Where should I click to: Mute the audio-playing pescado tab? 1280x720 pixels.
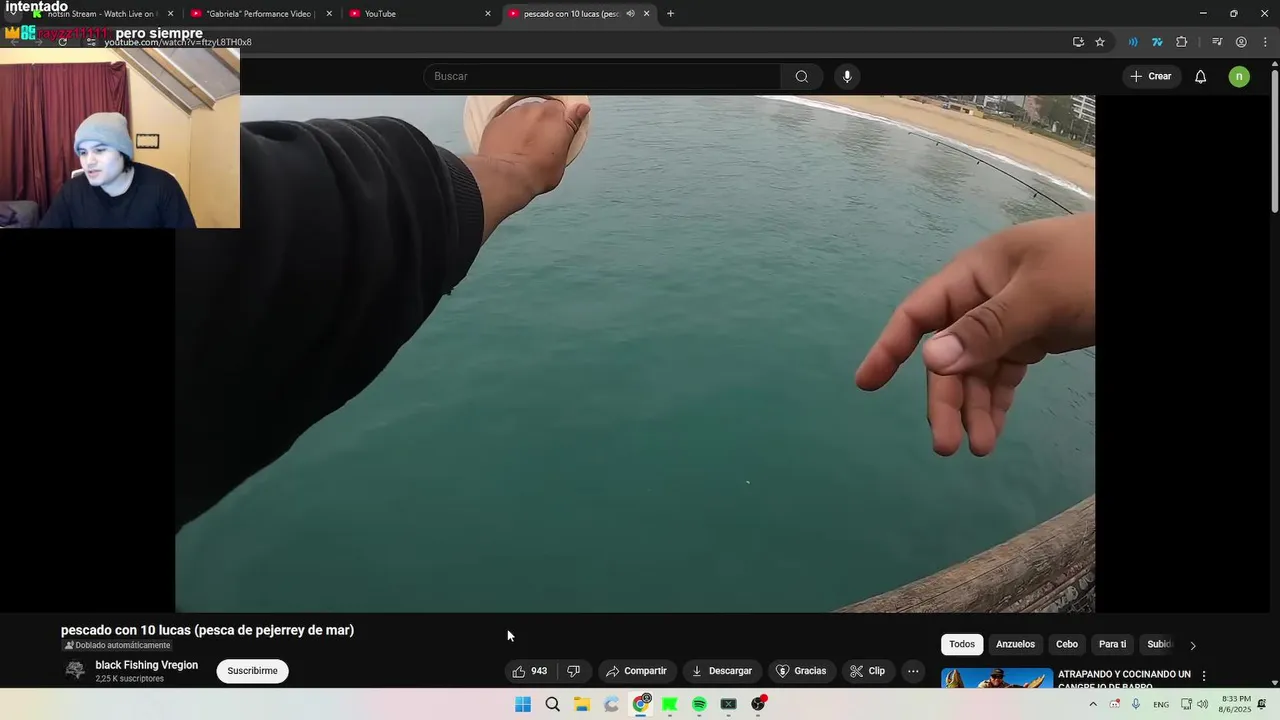point(630,13)
